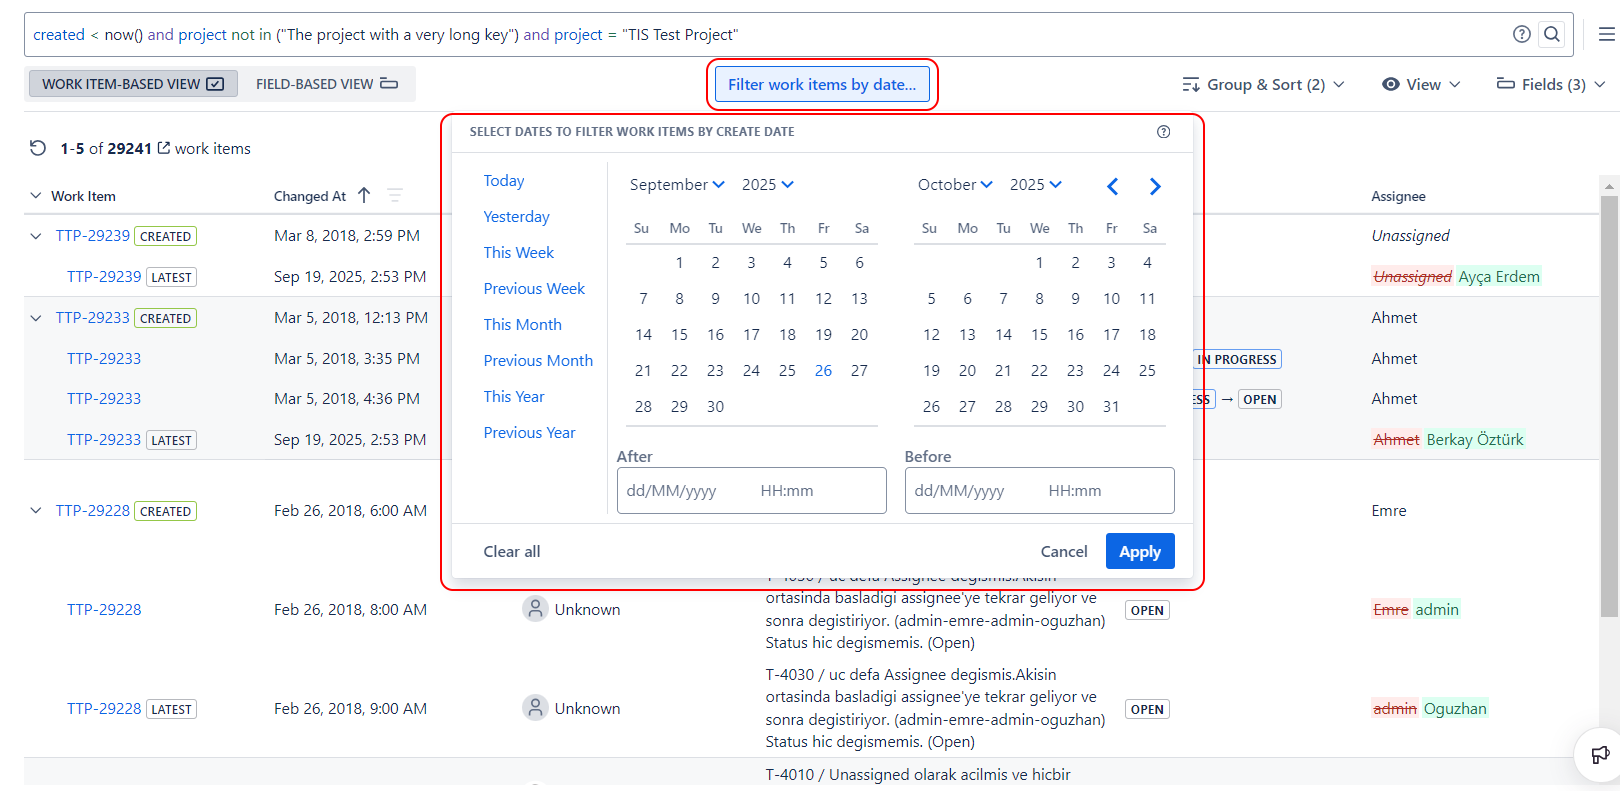Open query syntax help icon
Screen dimensions: 1620x791
click(1521, 34)
